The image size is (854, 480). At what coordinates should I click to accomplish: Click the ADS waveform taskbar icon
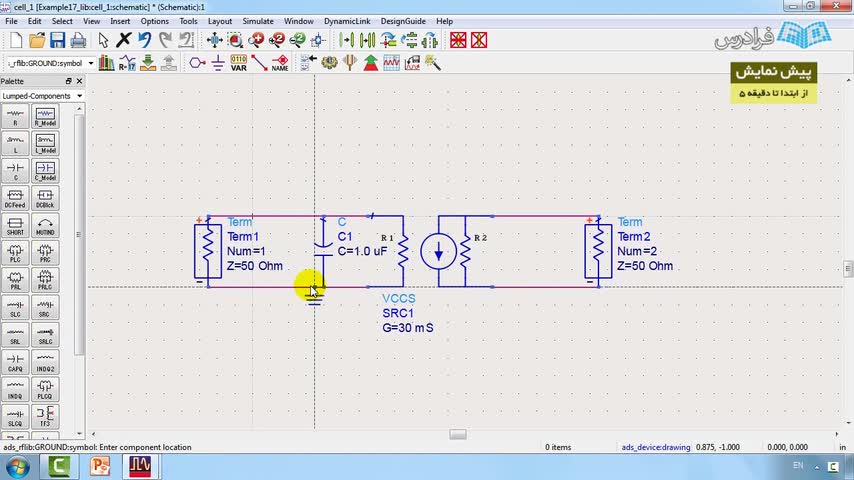pos(140,466)
